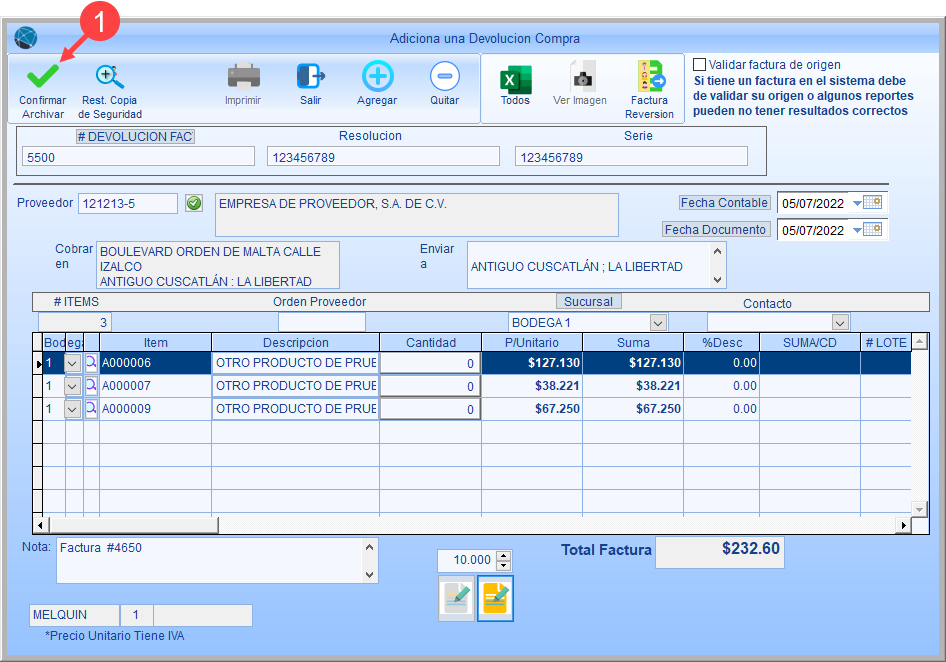Expand the Contacto dropdown

coord(840,322)
